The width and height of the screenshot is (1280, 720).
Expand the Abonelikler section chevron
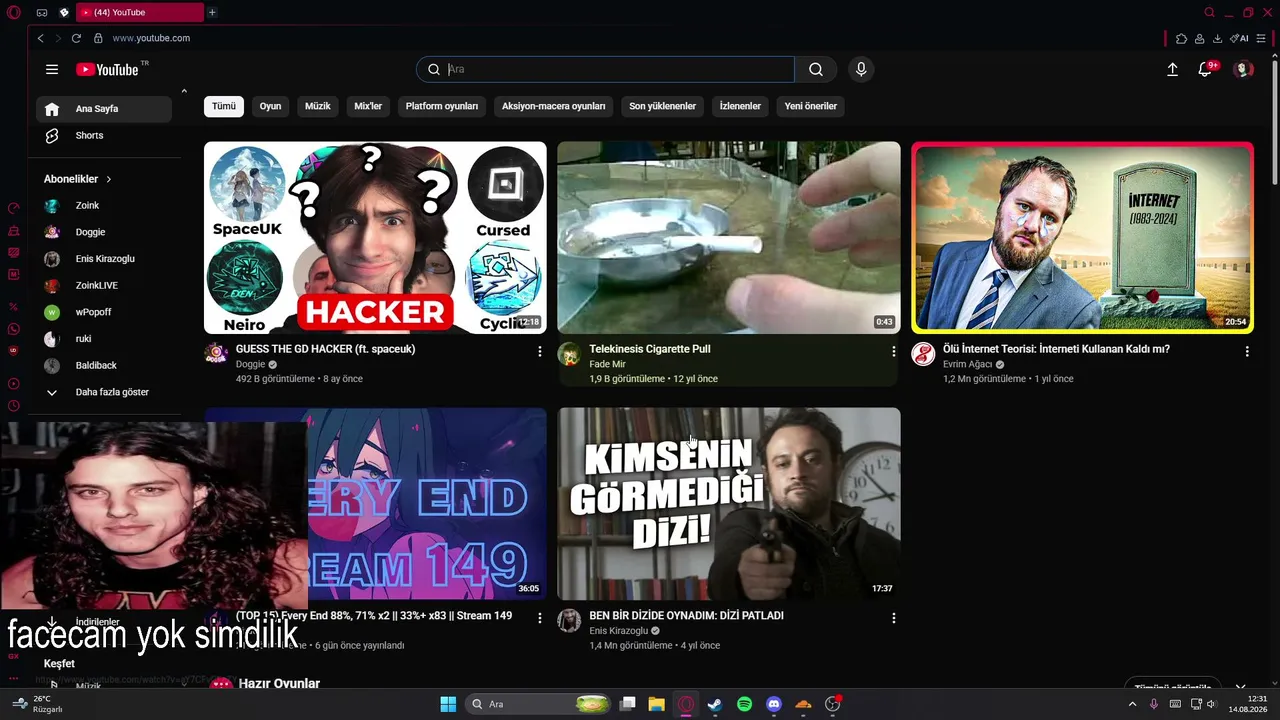point(108,179)
